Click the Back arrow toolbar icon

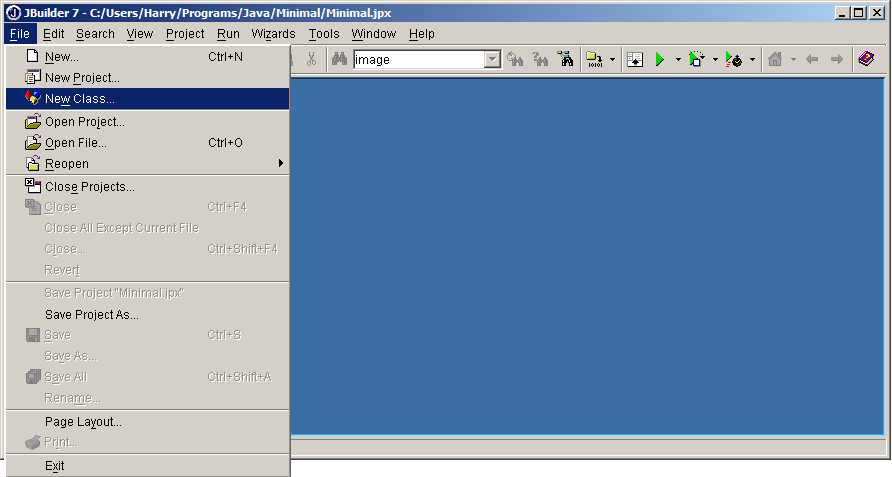[x=812, y=59]
